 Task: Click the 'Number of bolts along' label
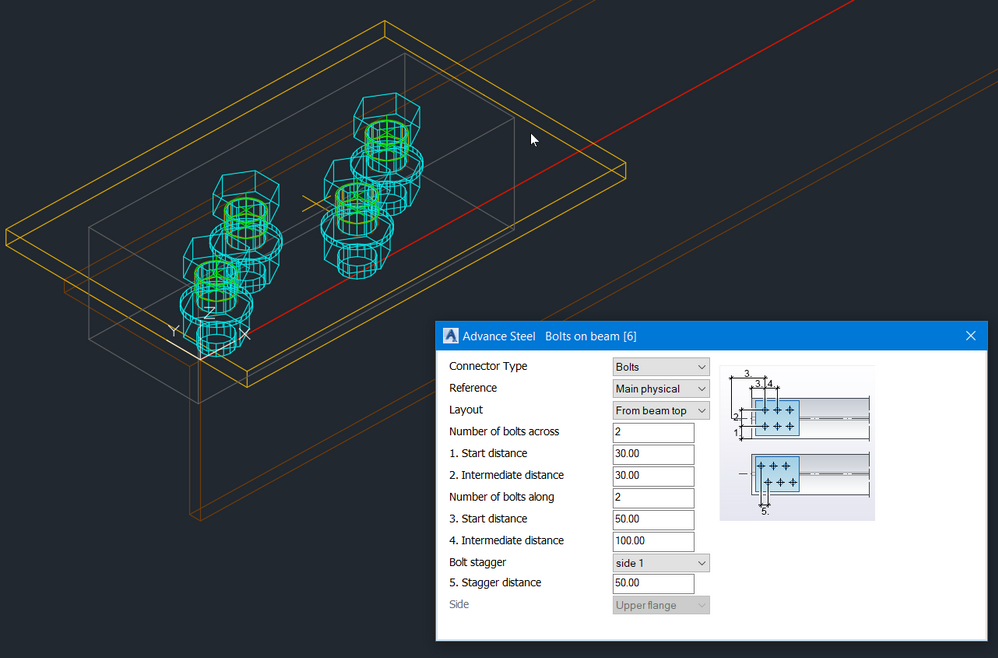coord(502,497)
